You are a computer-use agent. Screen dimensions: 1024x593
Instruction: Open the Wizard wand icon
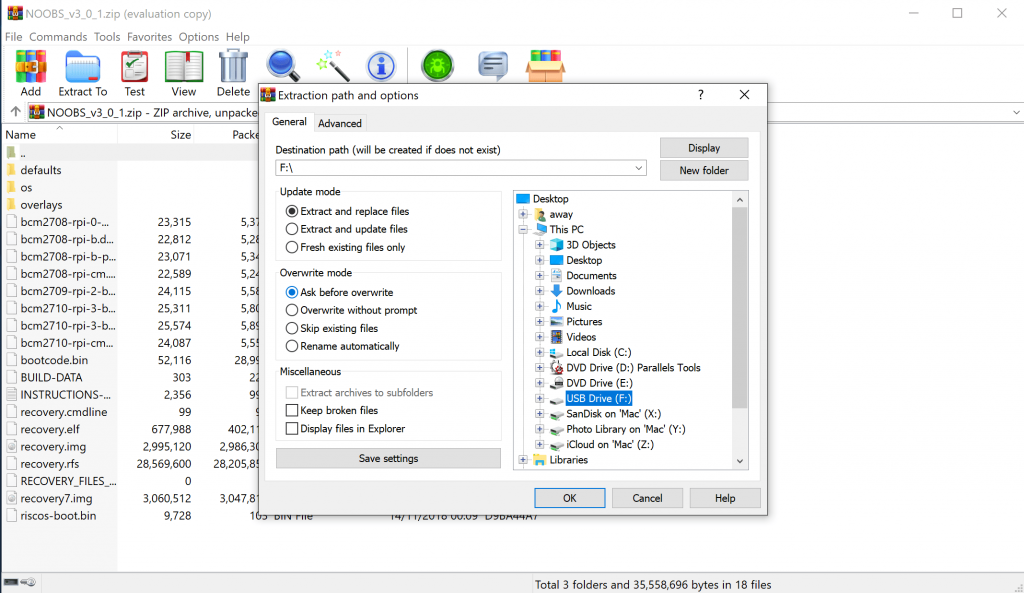331,66
